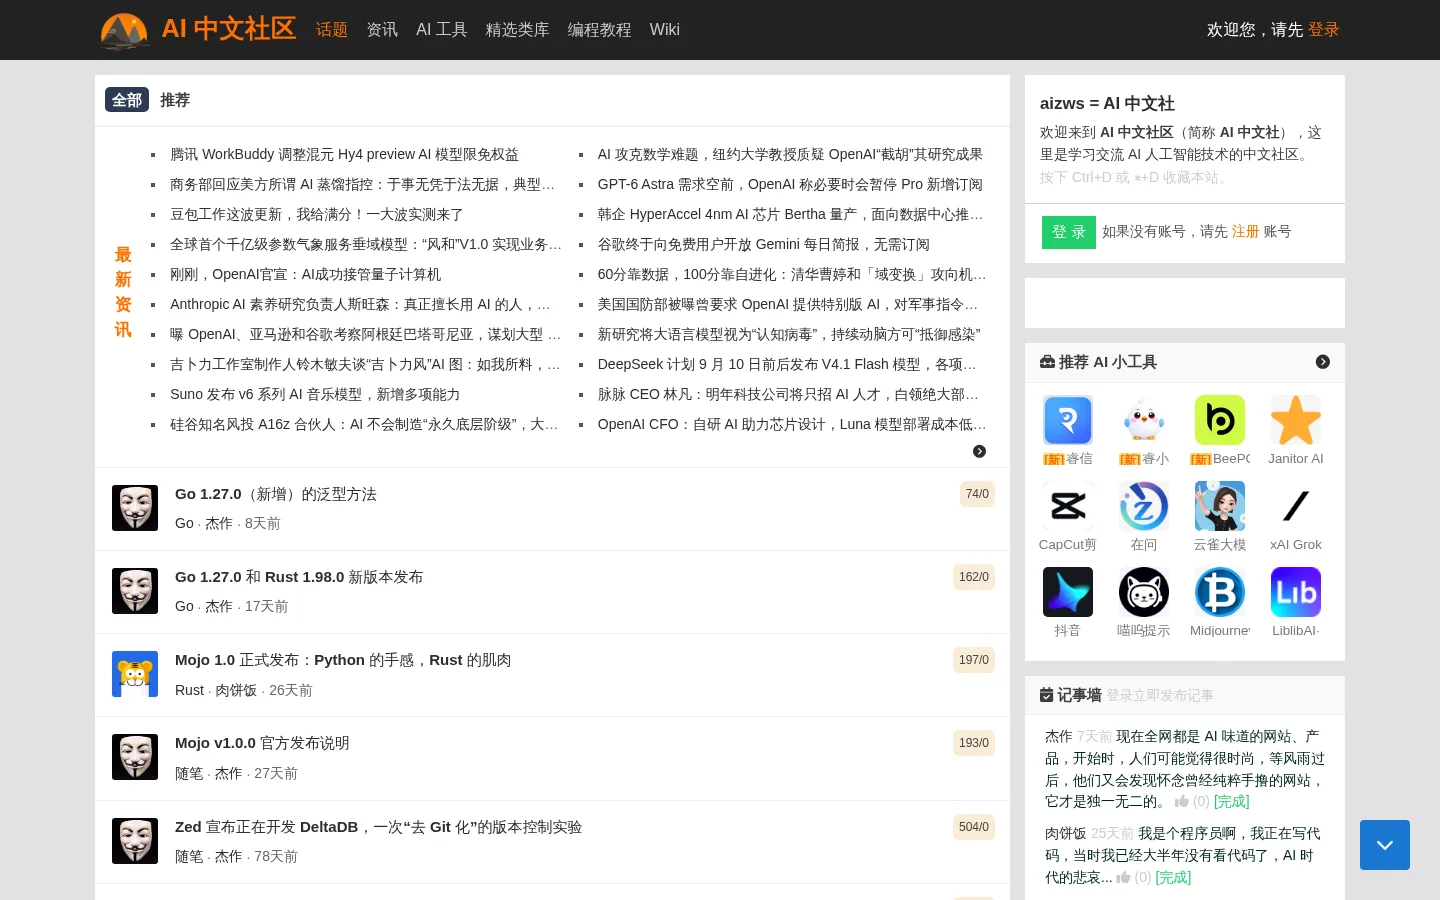
Task: Open the LiblibAI tool icon
Action: [x=1296, y=592]
